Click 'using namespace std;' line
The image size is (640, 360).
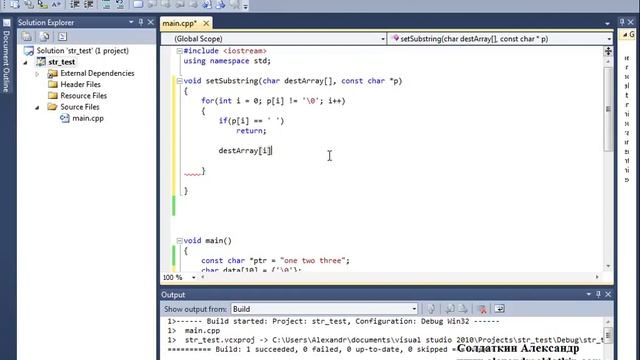tap(227, 61)
